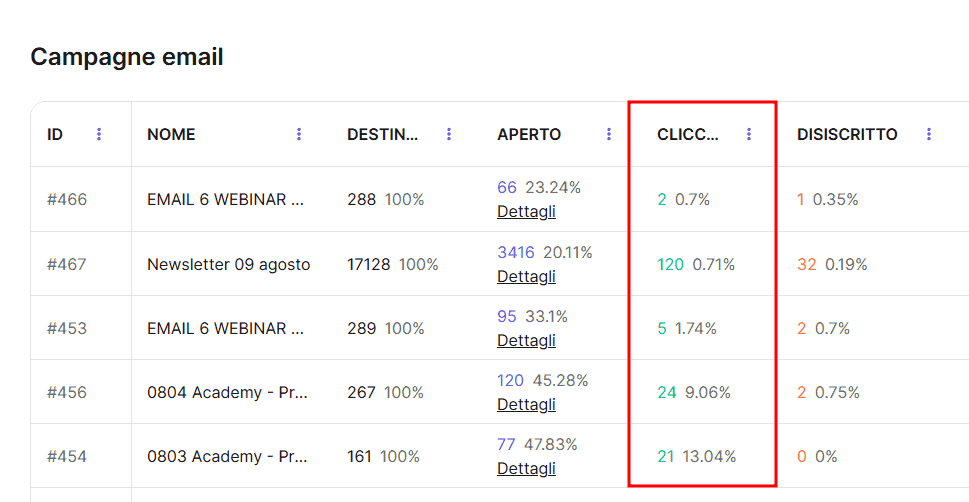Image resolution: width=969 pixels, height=502 pixels.
Task: Click the name 0803 Academy - Pr...
Action: [227, 457]
